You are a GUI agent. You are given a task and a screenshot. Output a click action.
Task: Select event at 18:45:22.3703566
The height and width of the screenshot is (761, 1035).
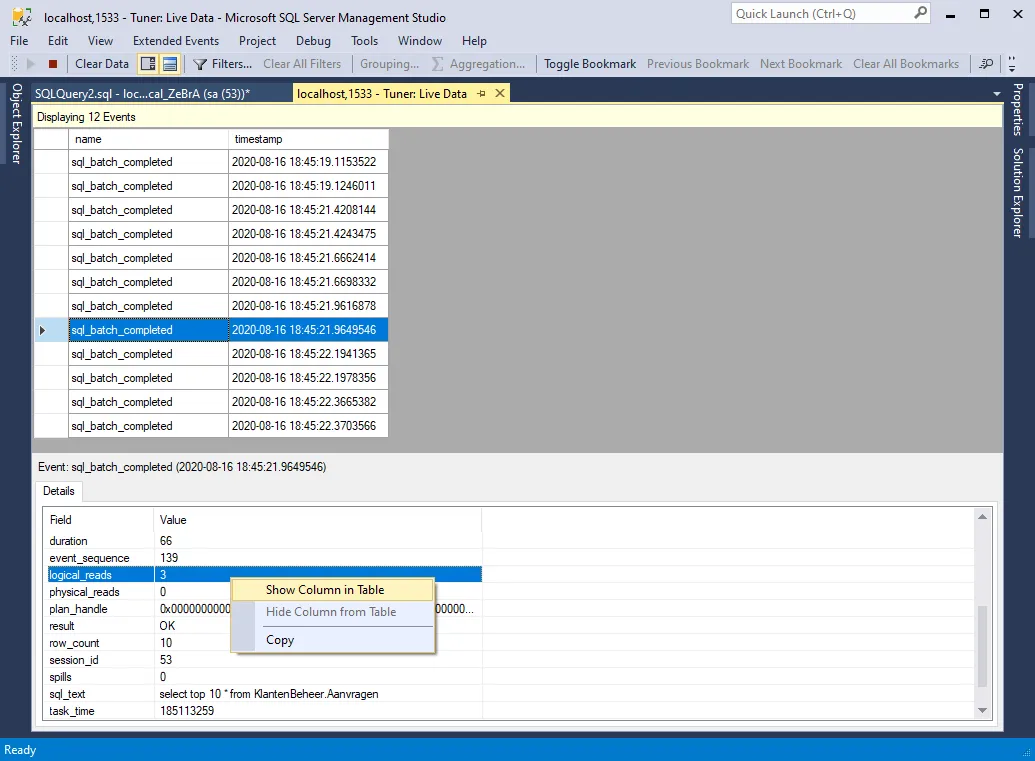228,426
